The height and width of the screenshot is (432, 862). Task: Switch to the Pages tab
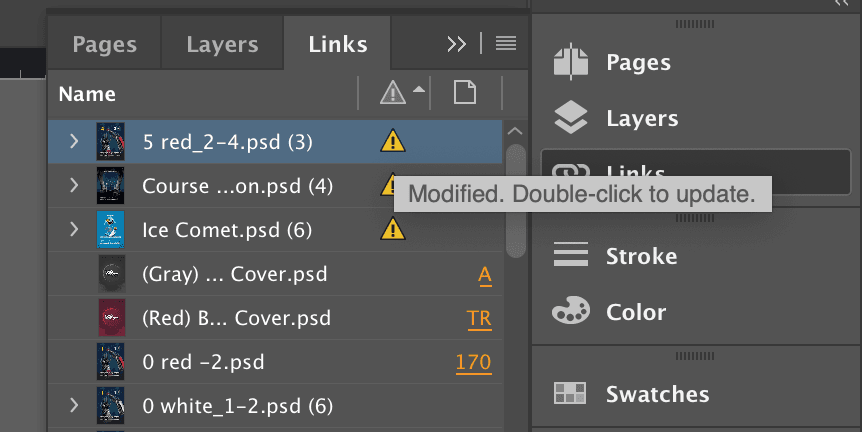[x=105, y=44]
